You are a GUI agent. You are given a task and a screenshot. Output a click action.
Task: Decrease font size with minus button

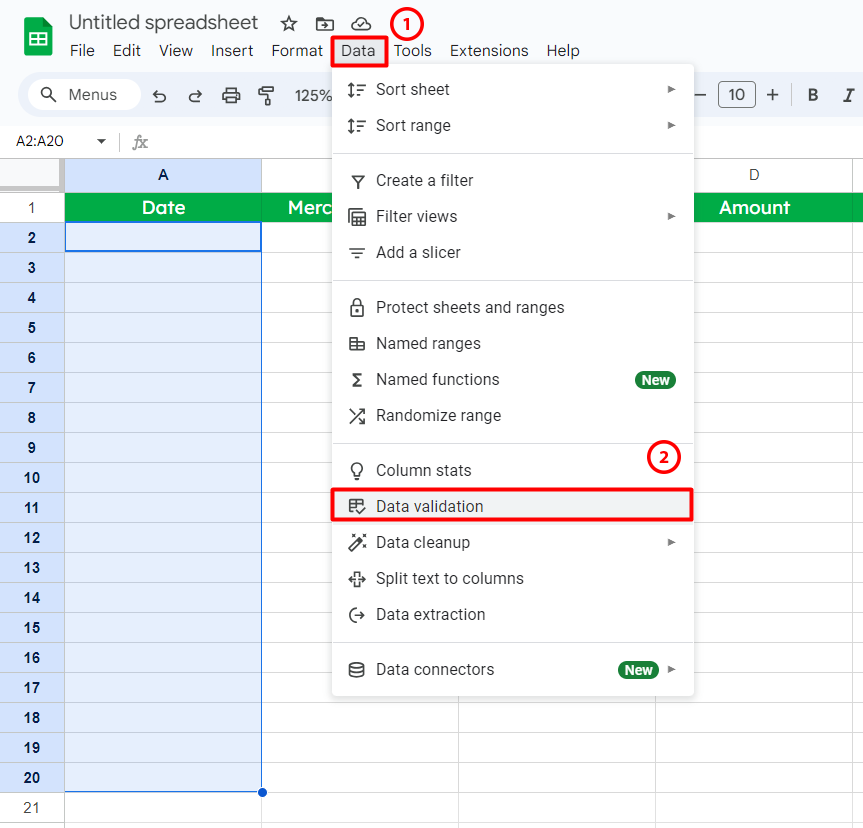tap(700, 95)
